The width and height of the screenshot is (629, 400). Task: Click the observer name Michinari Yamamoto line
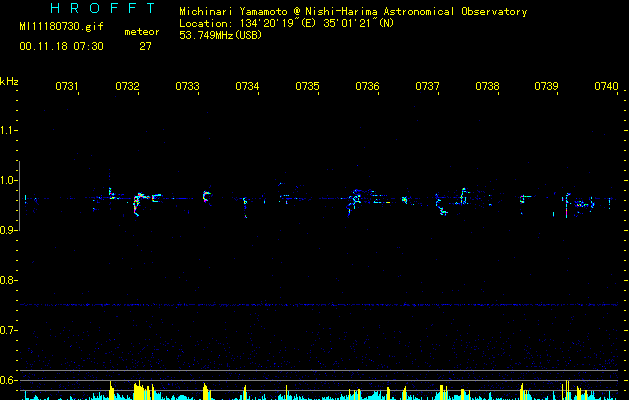pyautogui.click(x=353, y=12)
